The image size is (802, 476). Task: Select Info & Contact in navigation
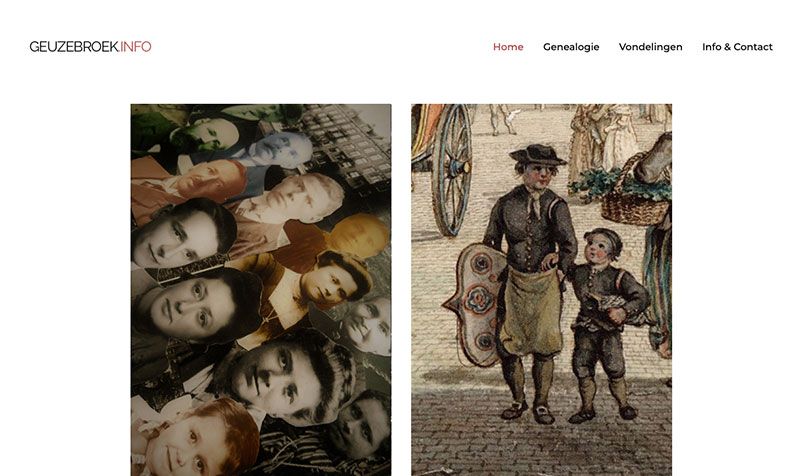click(737, 47)
